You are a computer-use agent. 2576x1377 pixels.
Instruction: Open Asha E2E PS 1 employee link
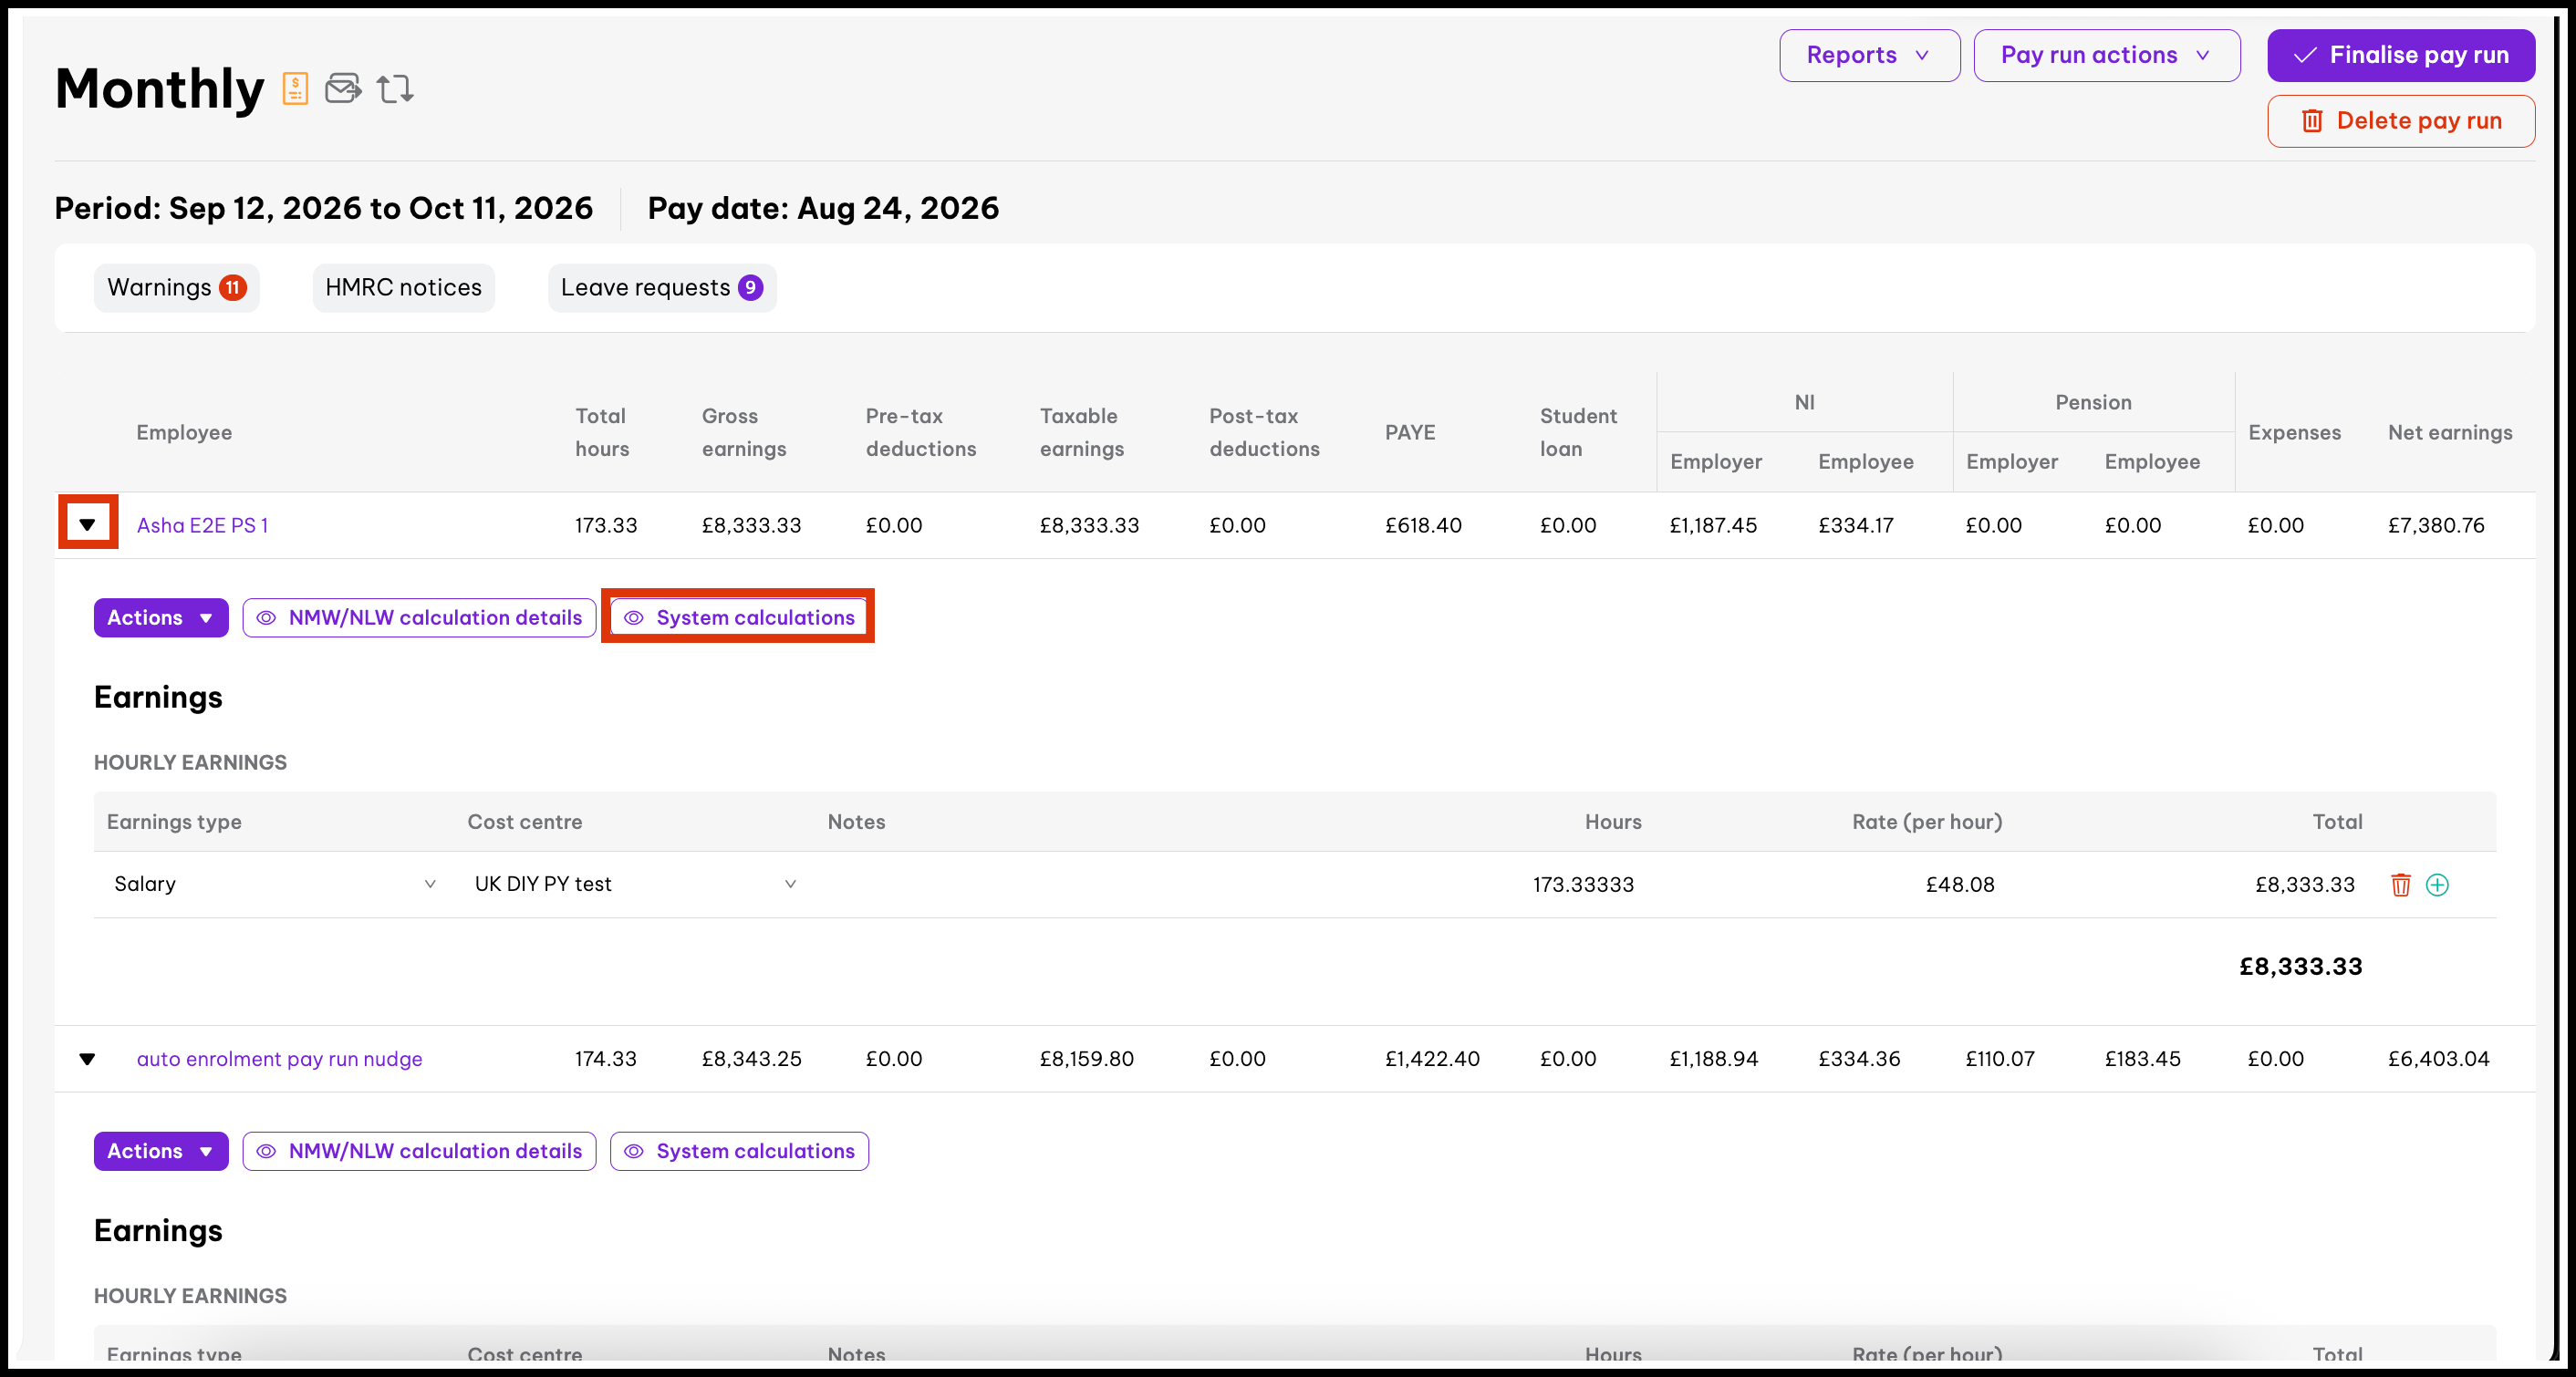click(202, 525)
